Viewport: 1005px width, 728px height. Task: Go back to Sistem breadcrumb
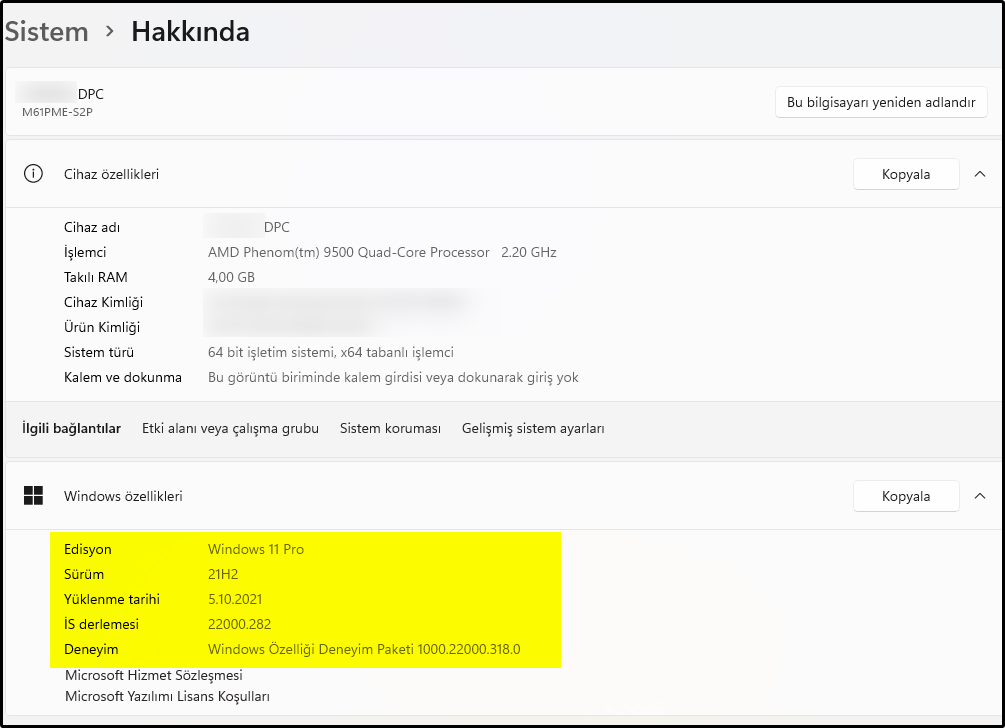(x=46, y=31)
